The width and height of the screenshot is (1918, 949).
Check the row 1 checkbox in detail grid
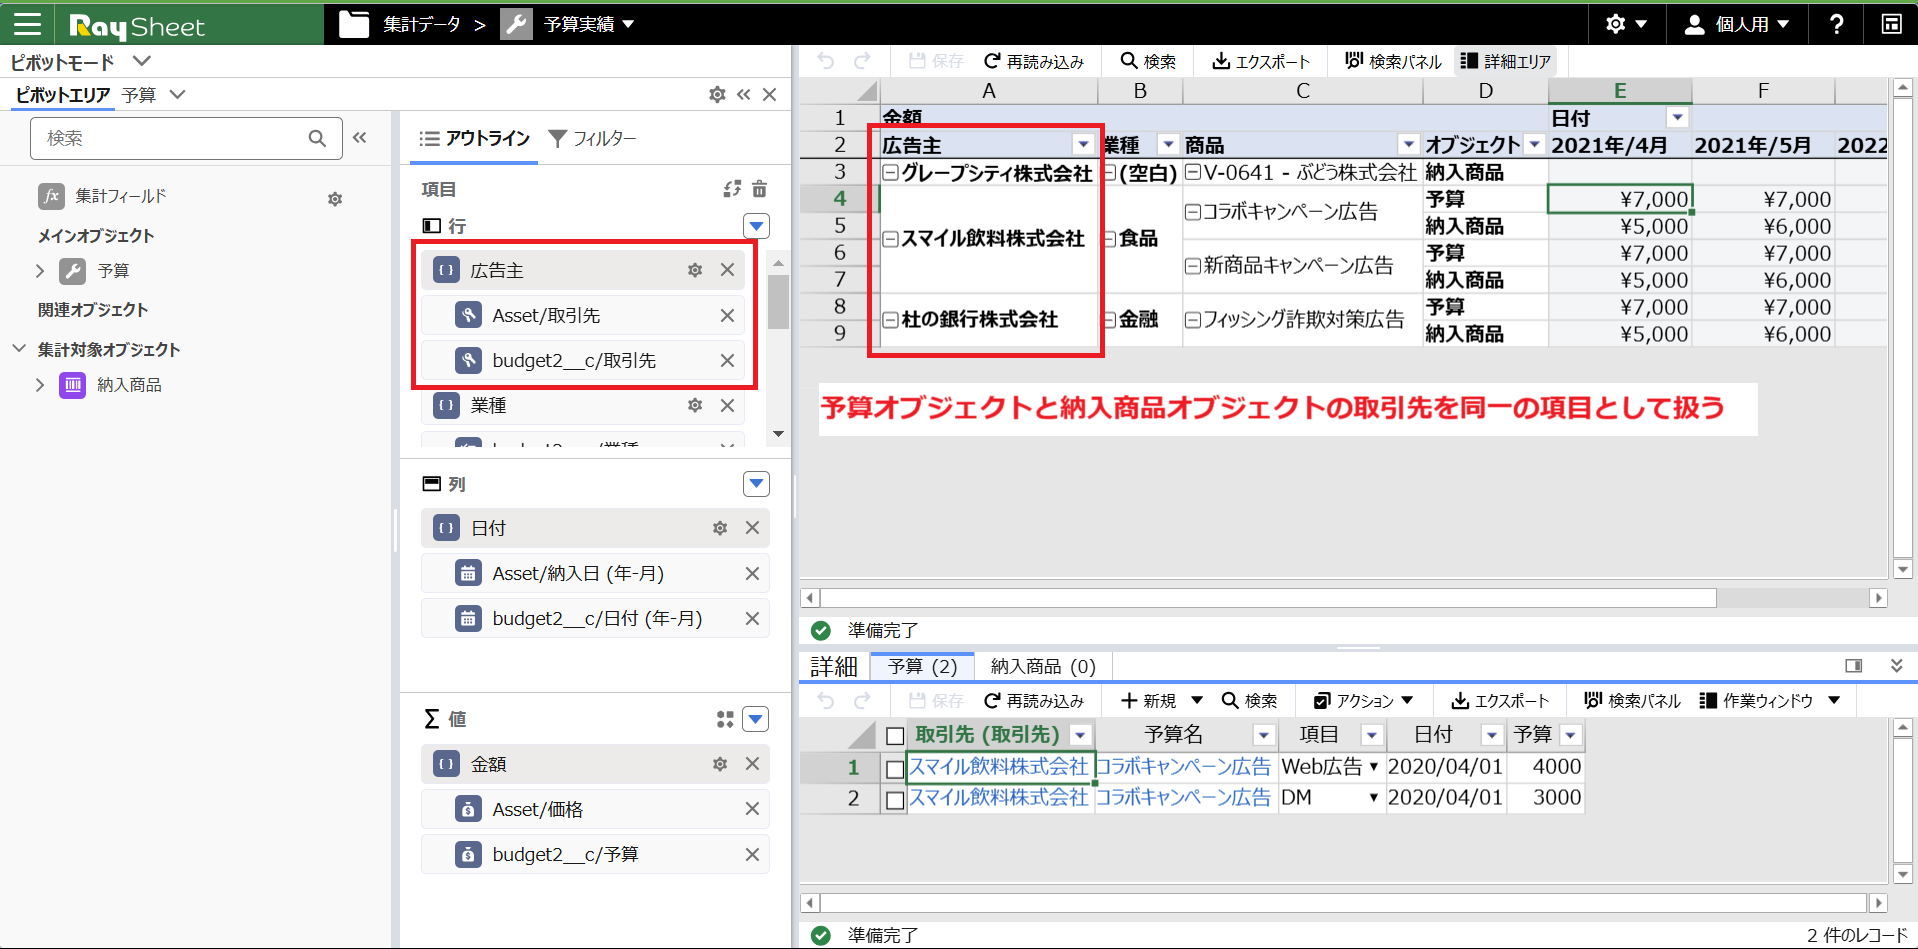tap(895, 769)
